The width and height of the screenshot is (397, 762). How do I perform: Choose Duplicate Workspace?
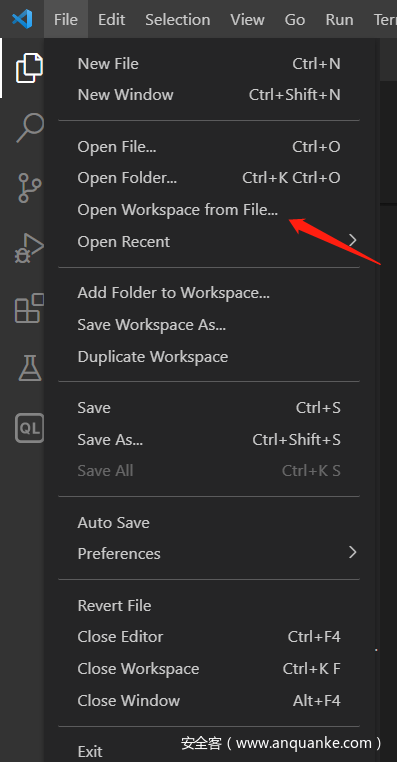pos(209,357)
